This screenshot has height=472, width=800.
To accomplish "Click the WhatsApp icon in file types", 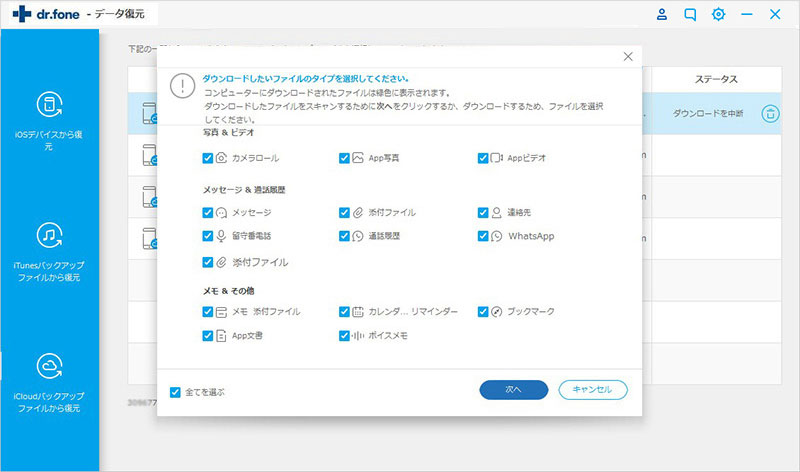I will point(496,237).
